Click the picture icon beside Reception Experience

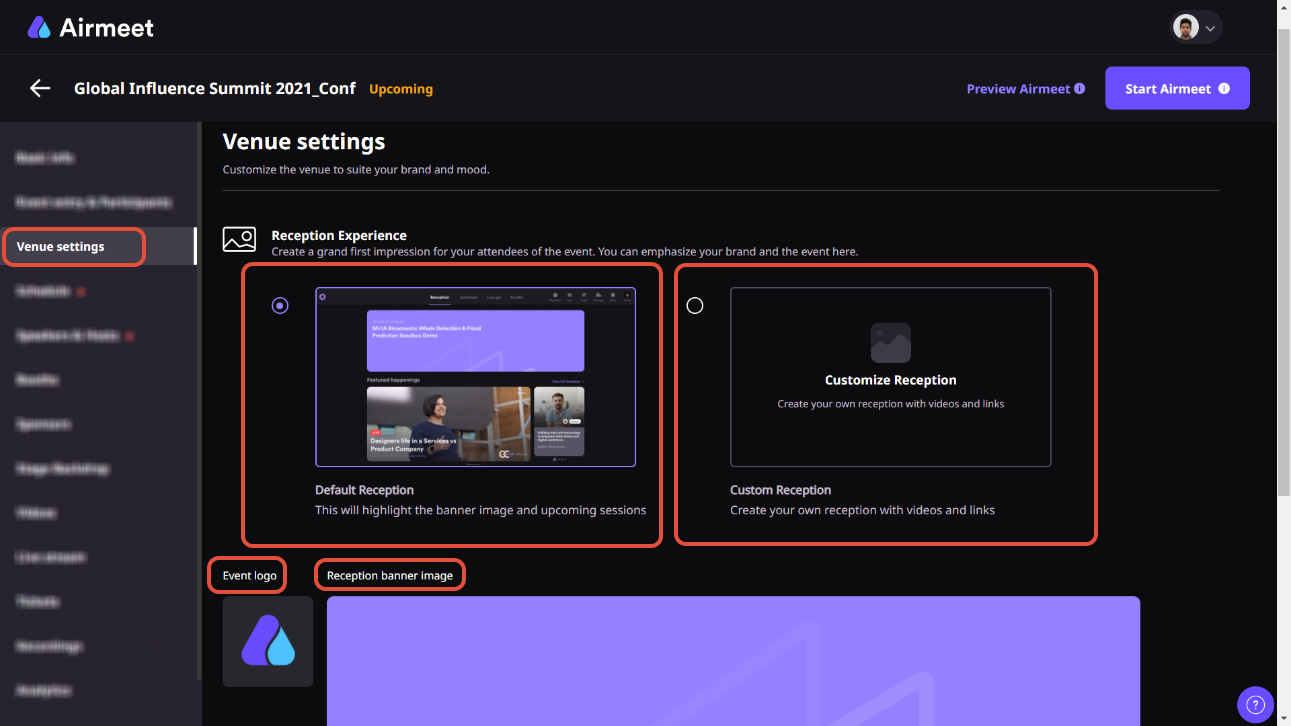[239, 239]
